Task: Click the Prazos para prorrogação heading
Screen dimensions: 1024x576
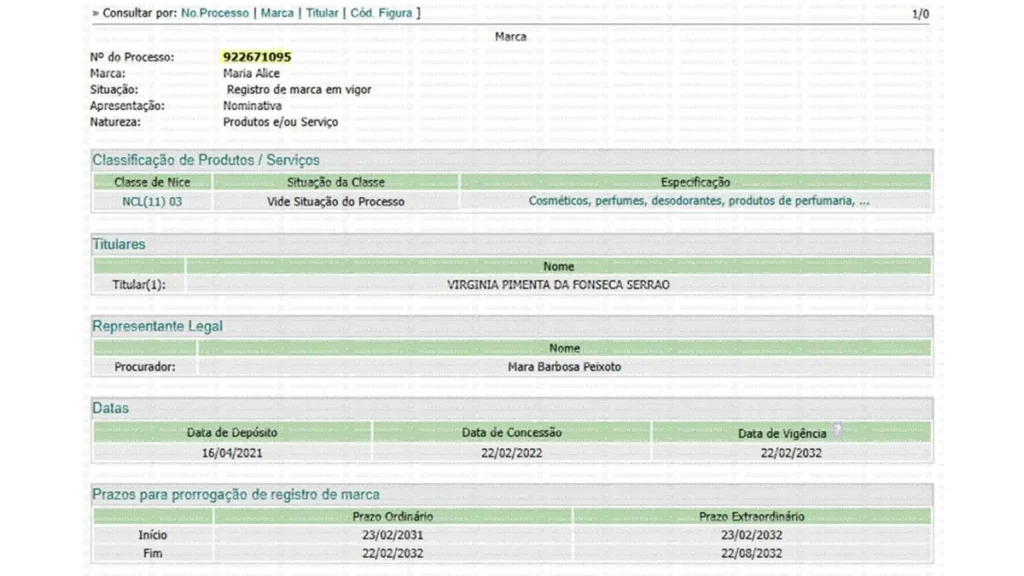Action: [236, 494]
